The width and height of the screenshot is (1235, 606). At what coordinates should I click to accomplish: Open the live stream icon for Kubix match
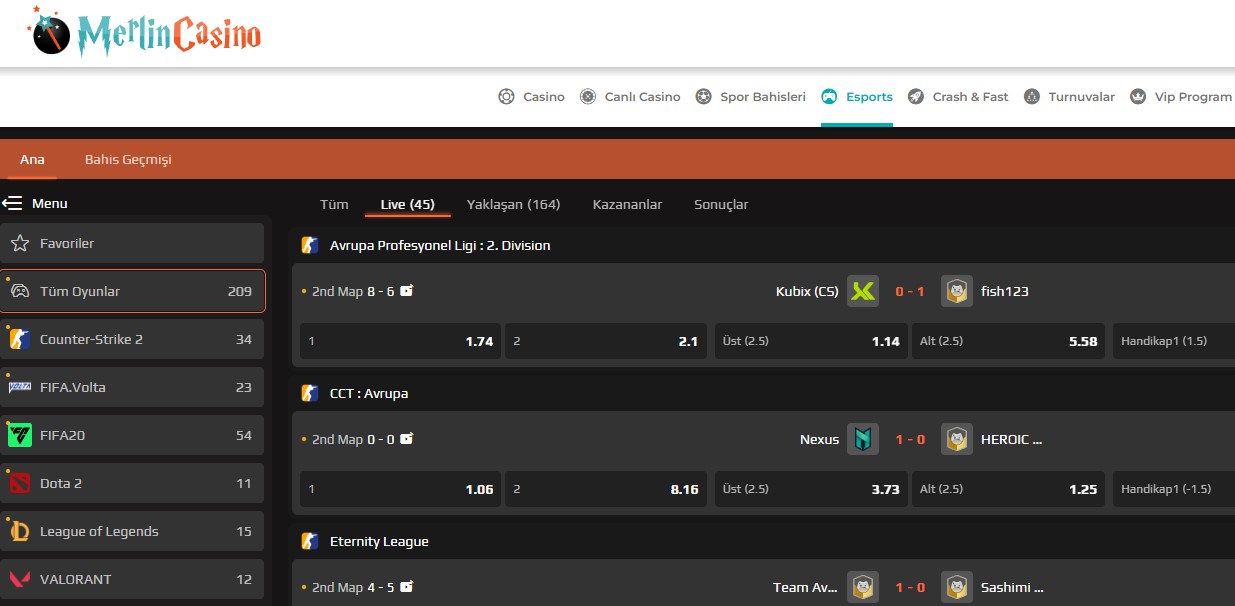pyautogui.click(x=407, y=291)
